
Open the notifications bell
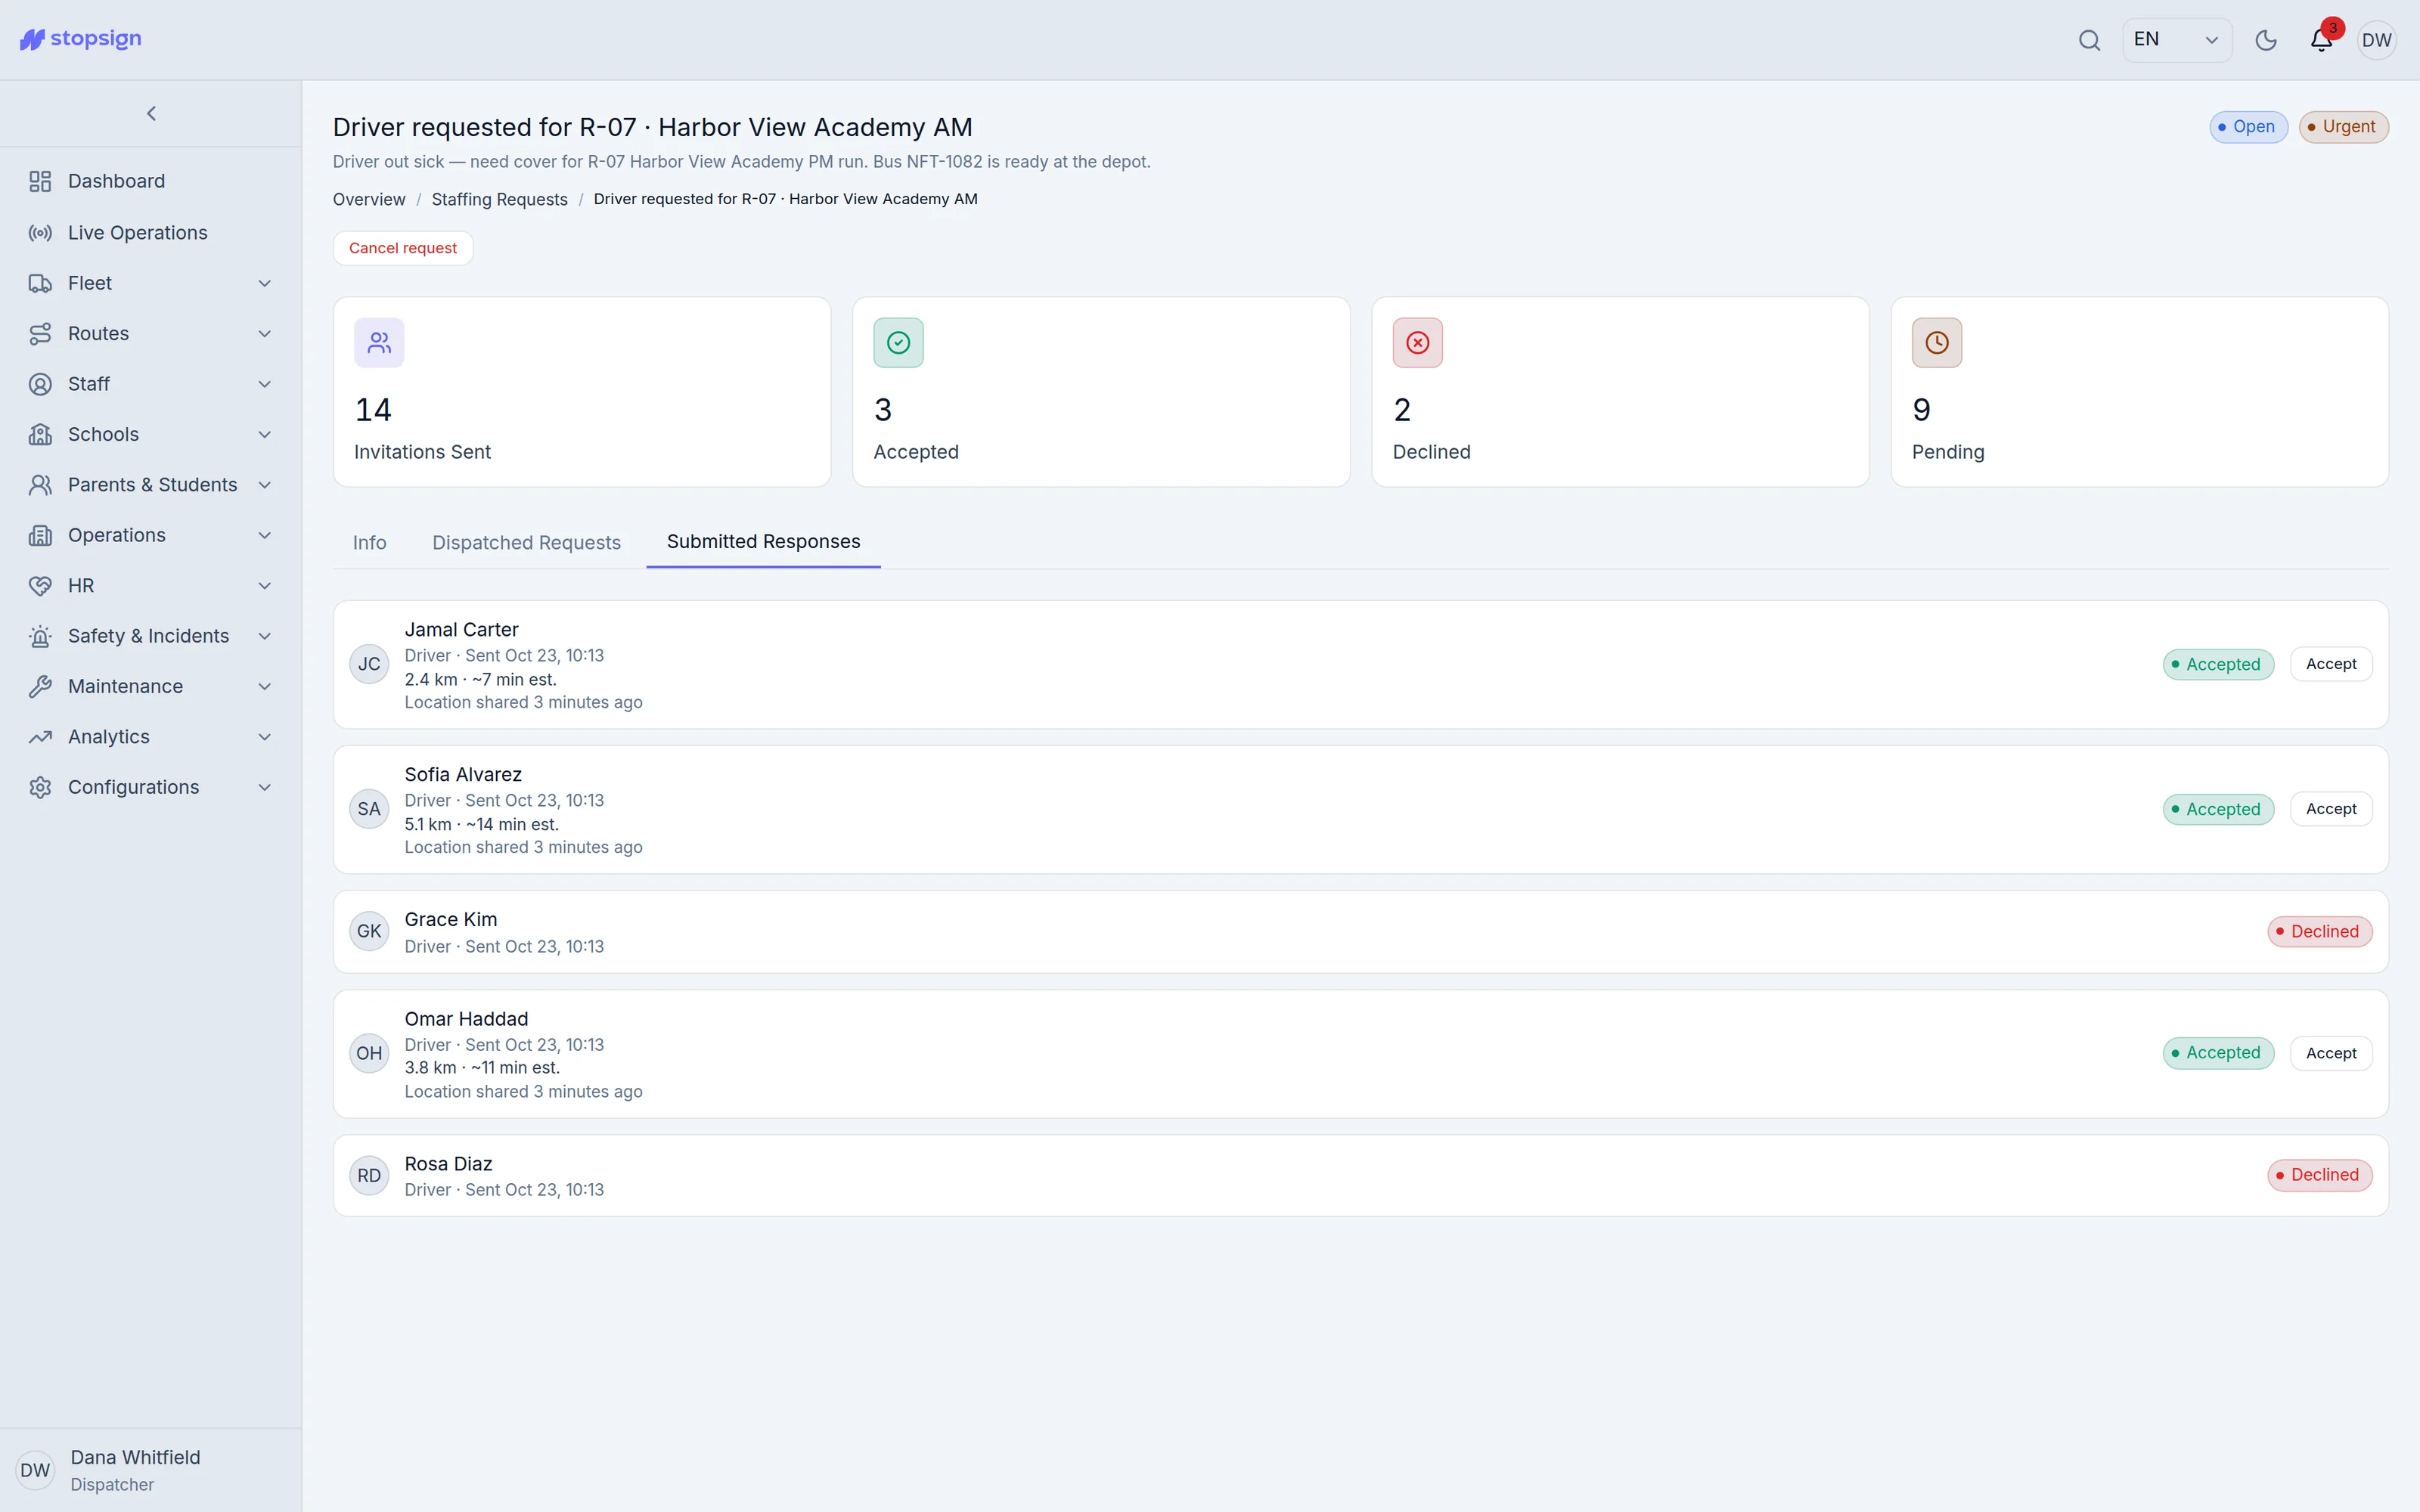(2321, 40)
